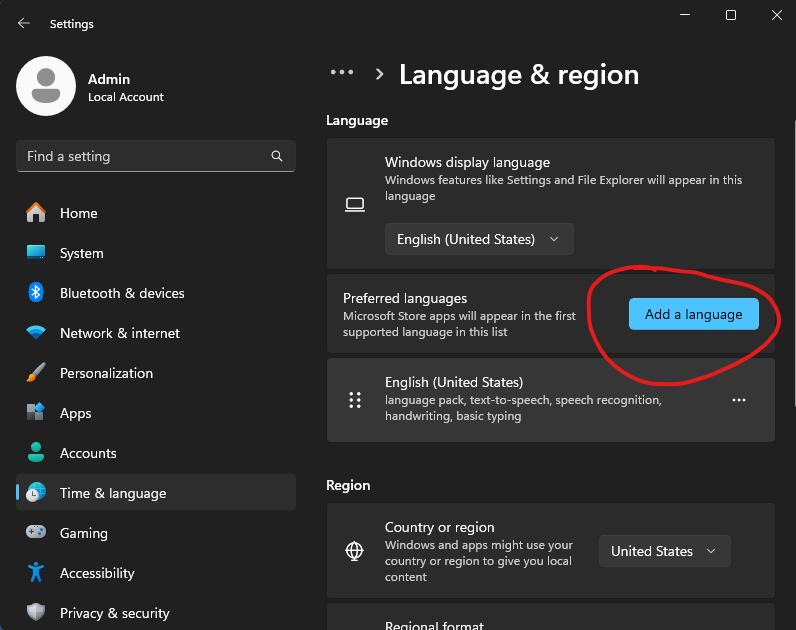Go to System settings

tap(156, 253)
